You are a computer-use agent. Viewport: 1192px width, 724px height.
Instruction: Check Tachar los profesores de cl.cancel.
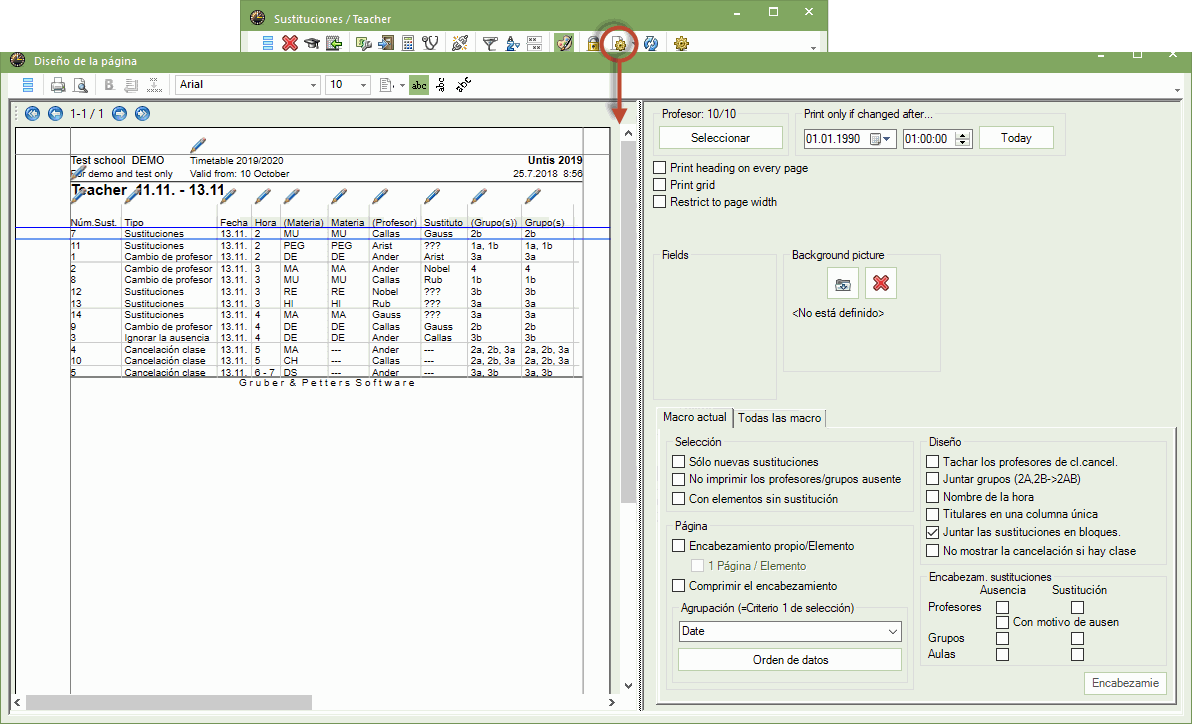pyautogui.click(x=933, y=462)
